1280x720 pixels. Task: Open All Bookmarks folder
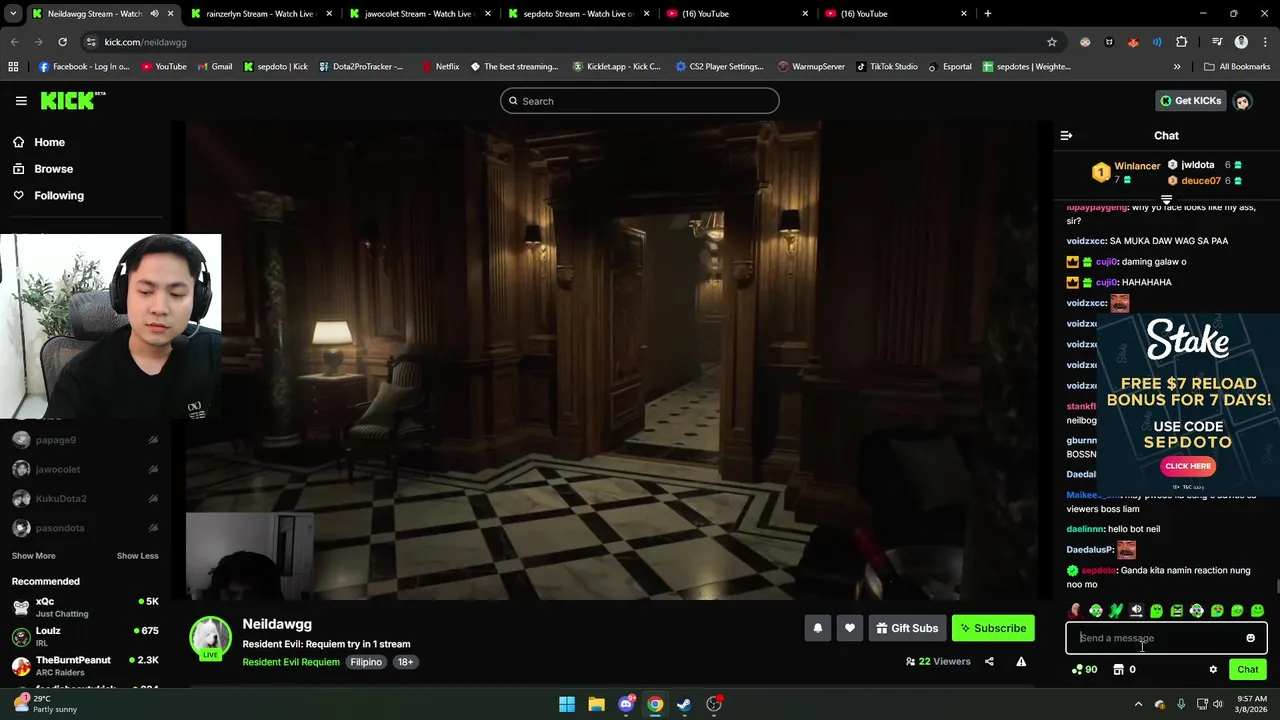click(1237, 67)
